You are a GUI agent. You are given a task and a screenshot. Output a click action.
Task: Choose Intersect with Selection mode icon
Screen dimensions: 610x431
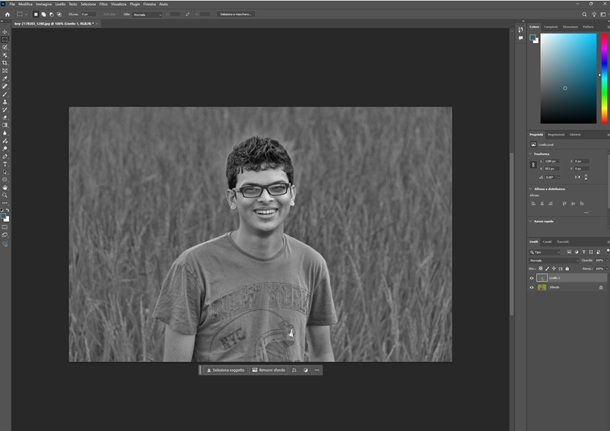coord(59,14)
